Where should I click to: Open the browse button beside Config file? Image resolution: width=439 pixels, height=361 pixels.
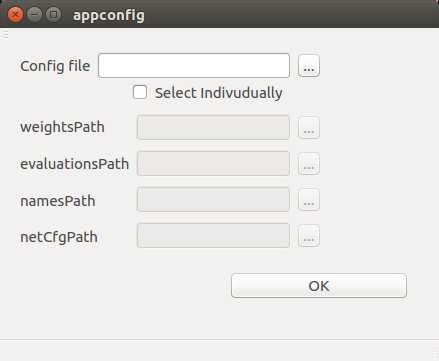coord(309,66)
